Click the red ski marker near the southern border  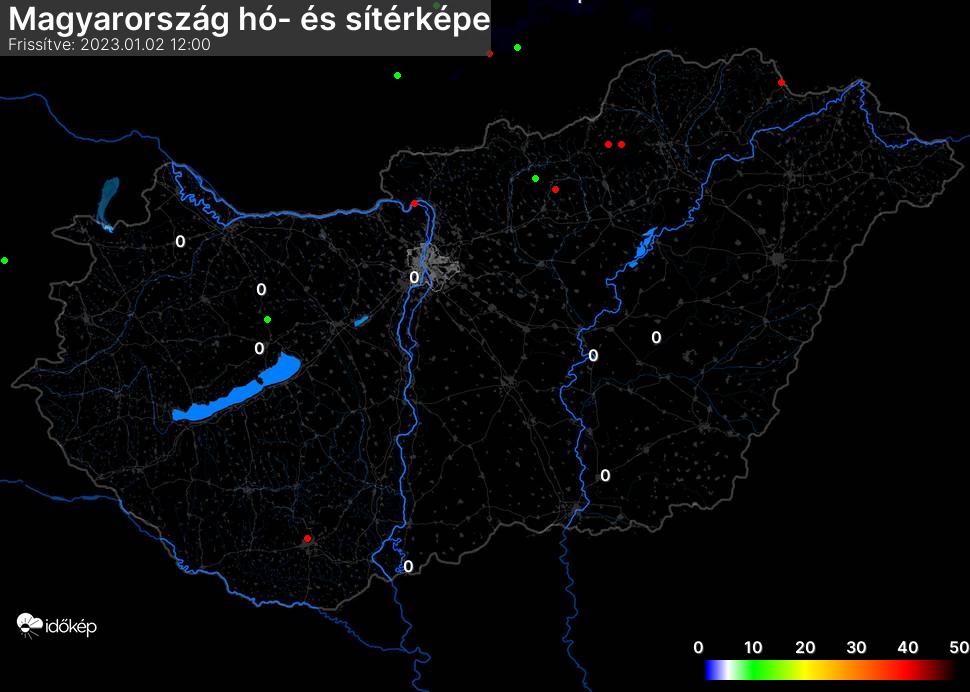click(x=307, y=539)
